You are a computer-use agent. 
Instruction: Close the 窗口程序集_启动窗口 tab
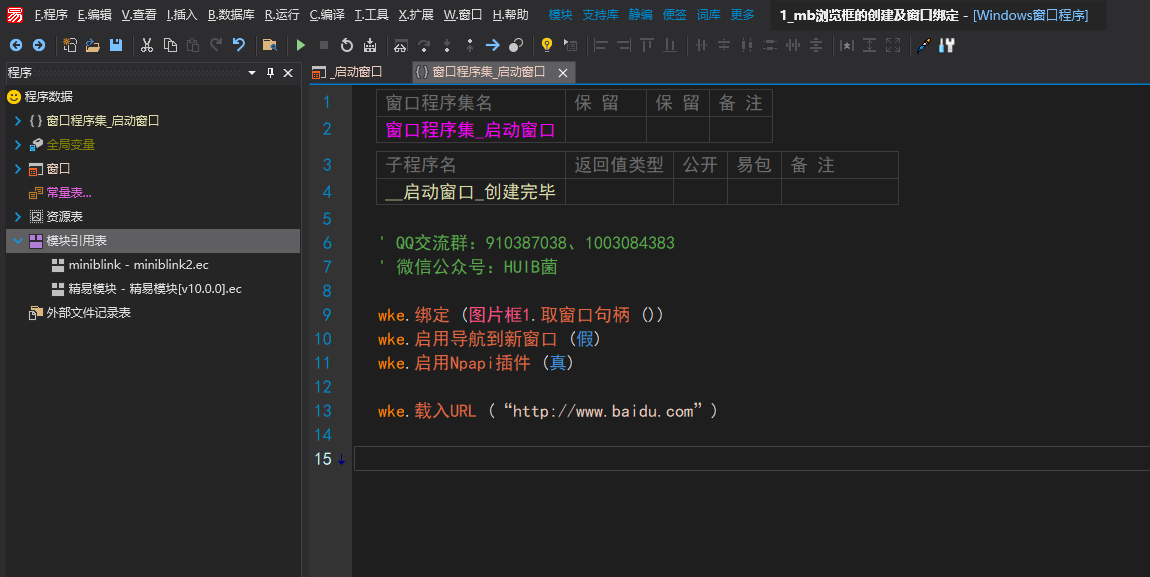(x=563, y=73)
